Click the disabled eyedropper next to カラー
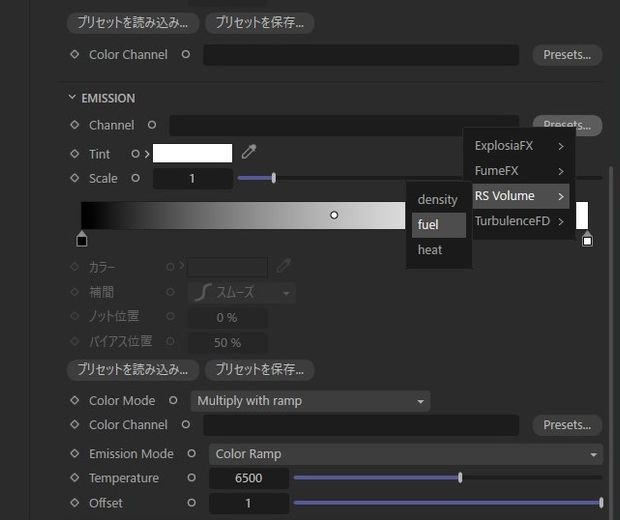This screenshot has width=620, height=520. [284, 266]
